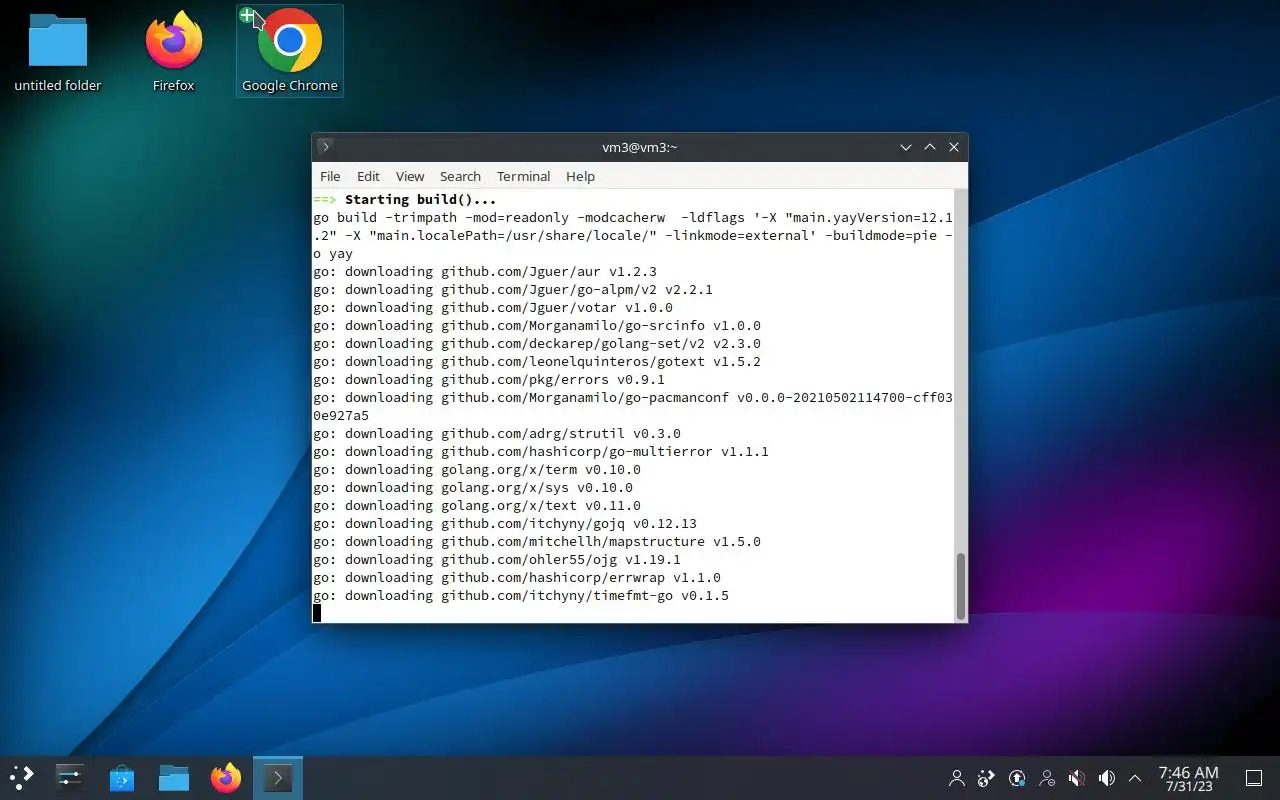Click the itchyny/timefmt-go v0.1.5 line
Screen dimensions: 1280x800
(521, 595)
